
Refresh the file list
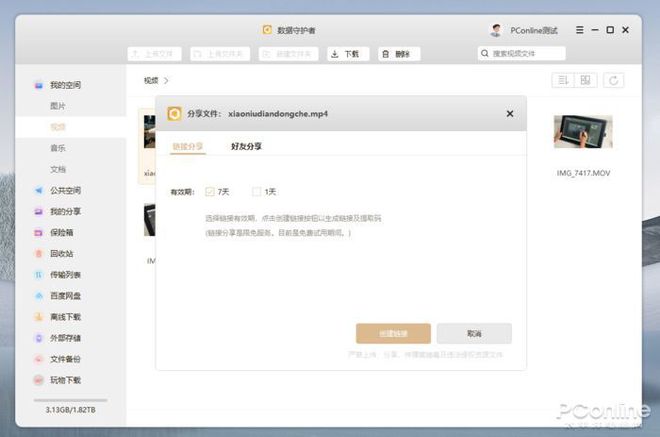(614, 80)
